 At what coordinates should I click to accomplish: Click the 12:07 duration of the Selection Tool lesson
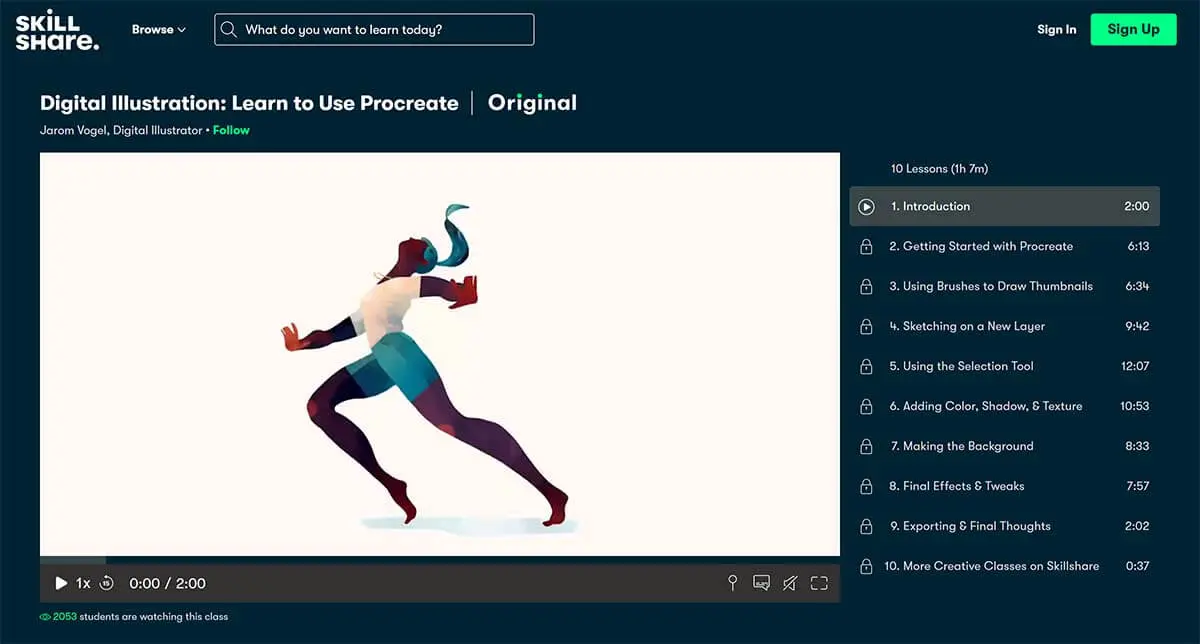tap(1135, 366)
